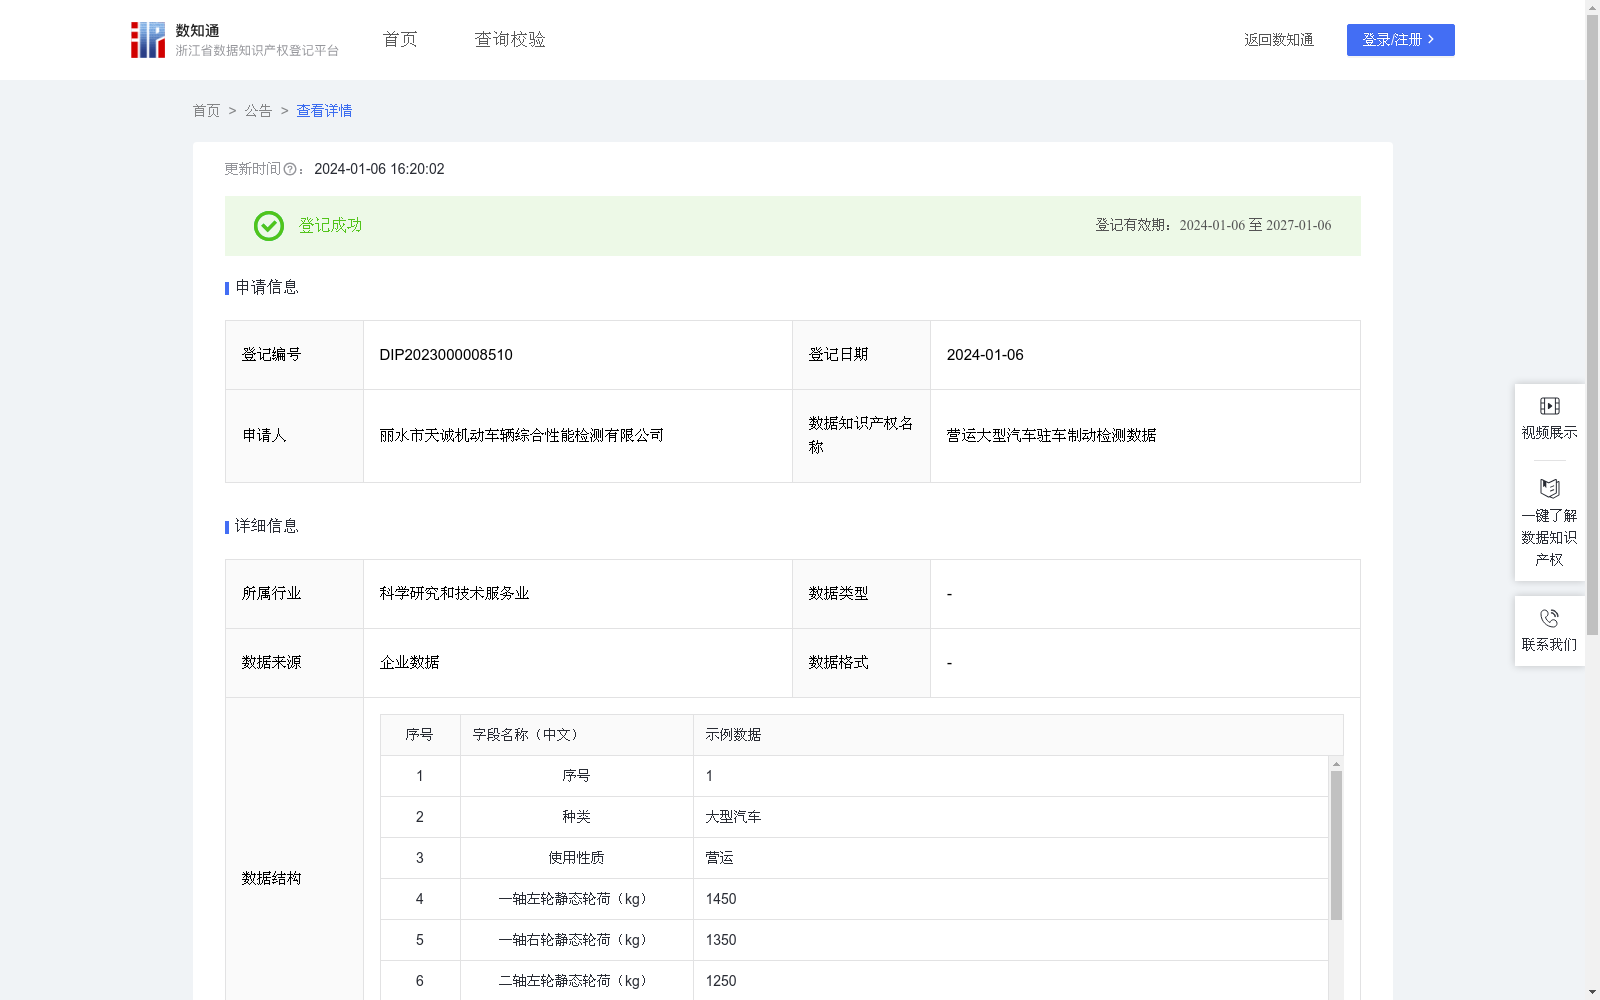Click the page scroll-down arrow

pyautogui.click(x=1592, y=992)
